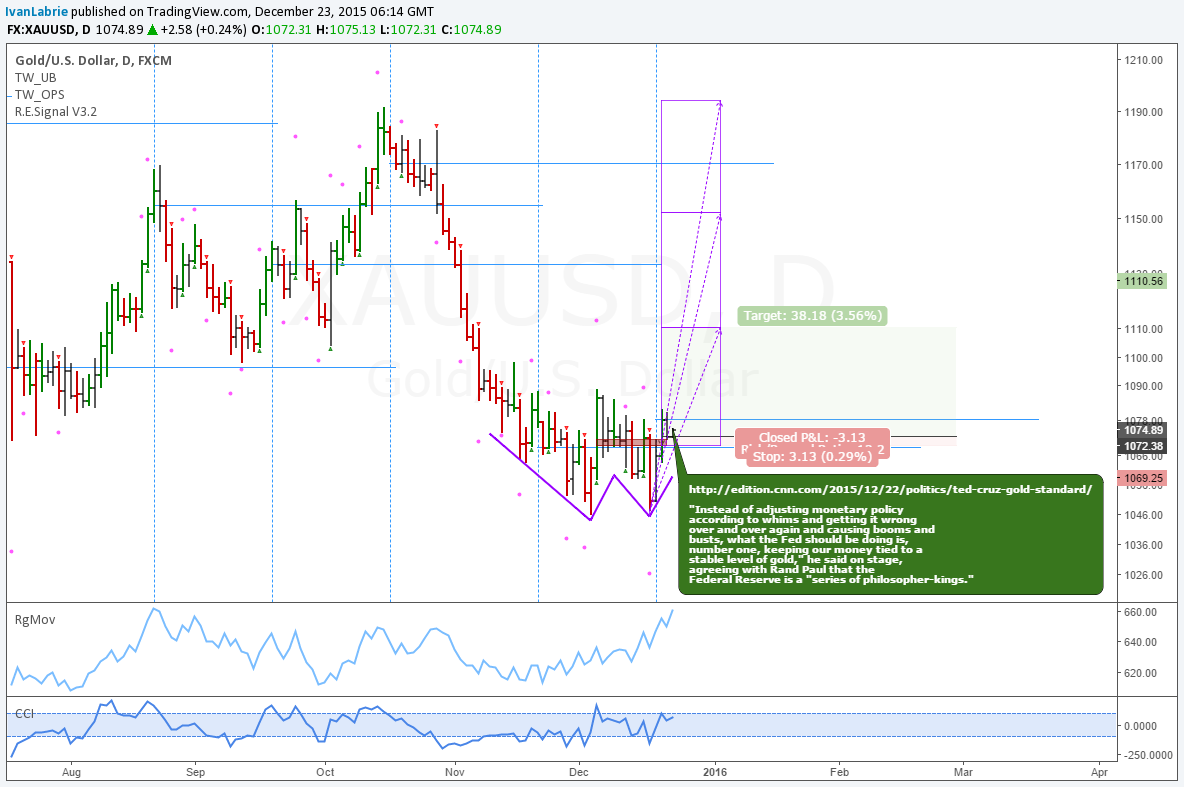Screen dimensions: 1184x787
Task: Click the 1074.89 current price tag on axis
Action: coord(1142,431)
